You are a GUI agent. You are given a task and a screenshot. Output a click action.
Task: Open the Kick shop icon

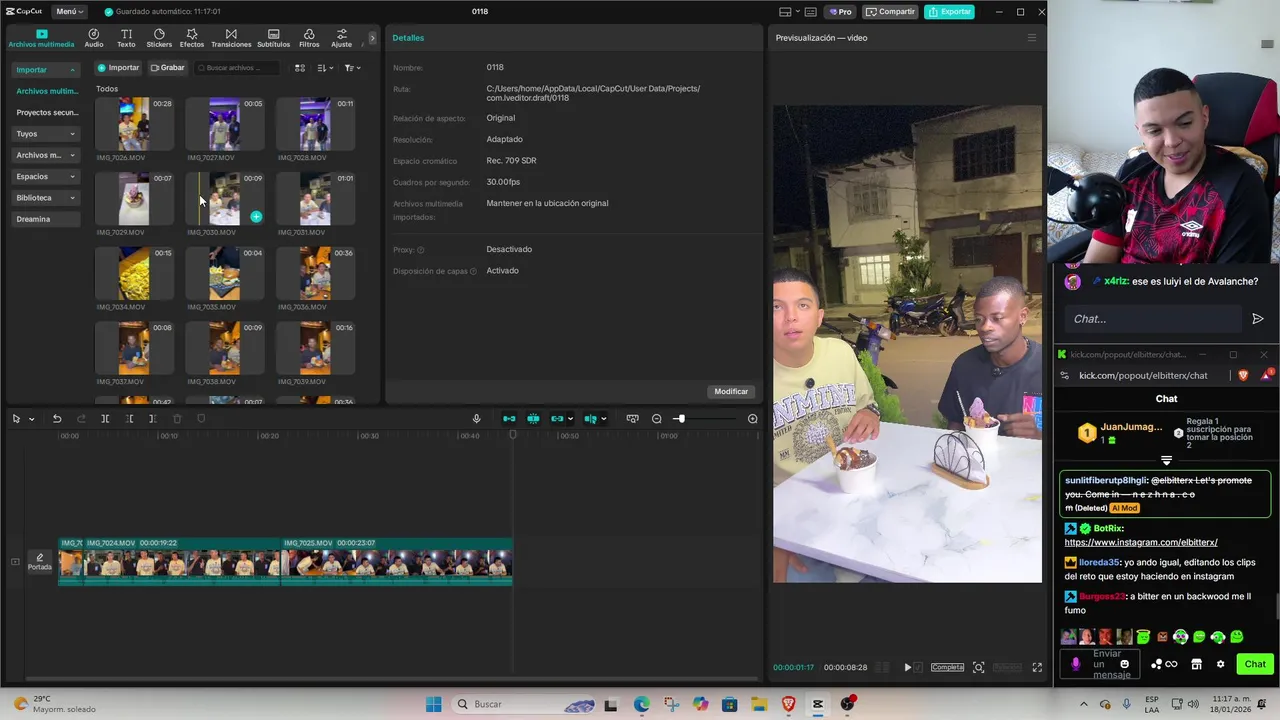(1196, 664)
